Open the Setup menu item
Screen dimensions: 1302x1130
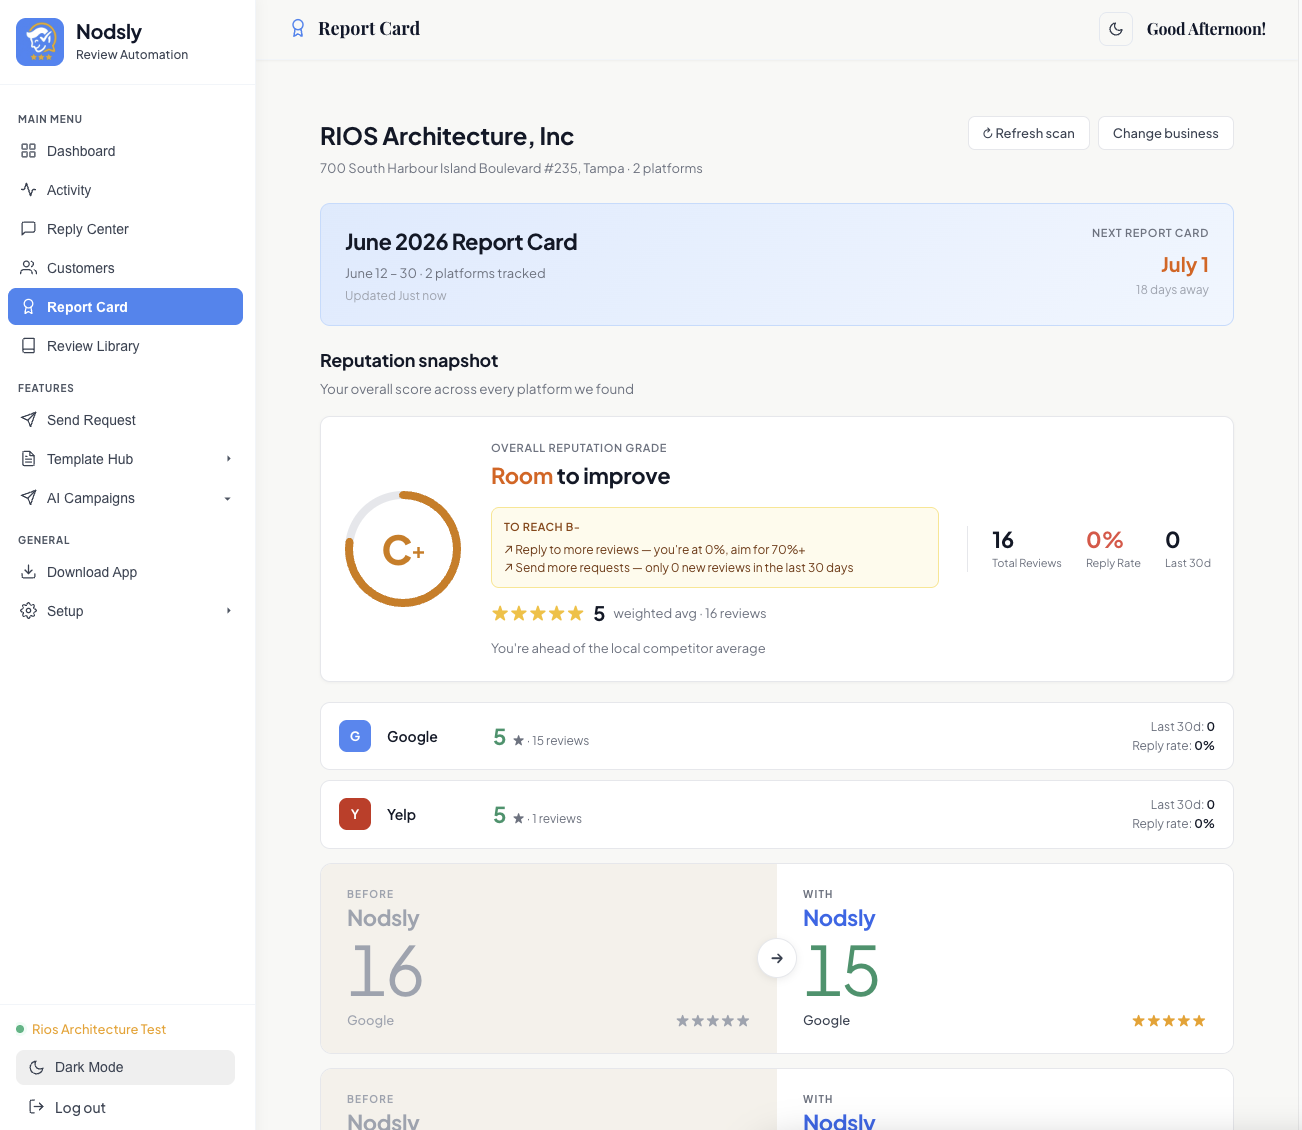coord(125,611)
